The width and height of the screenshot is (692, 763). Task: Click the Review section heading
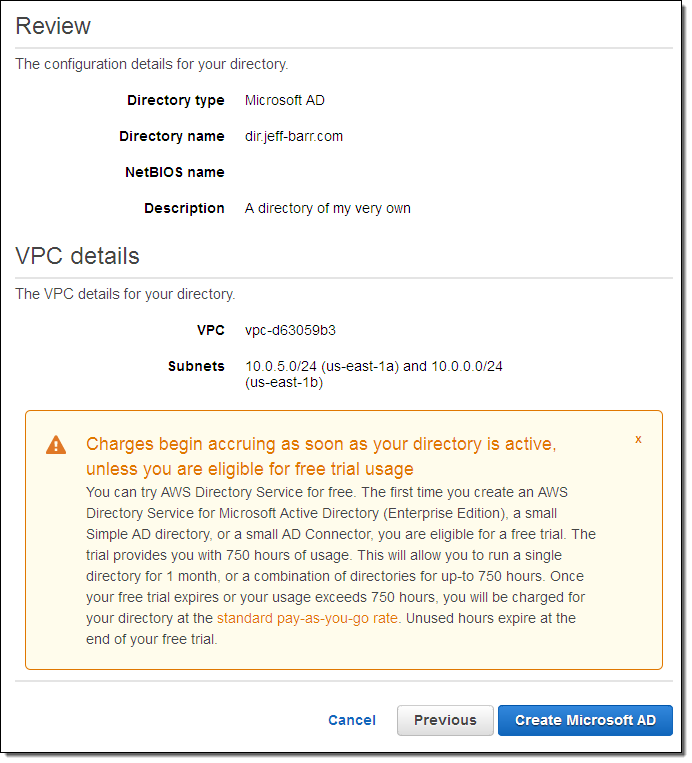coord(53,26)
